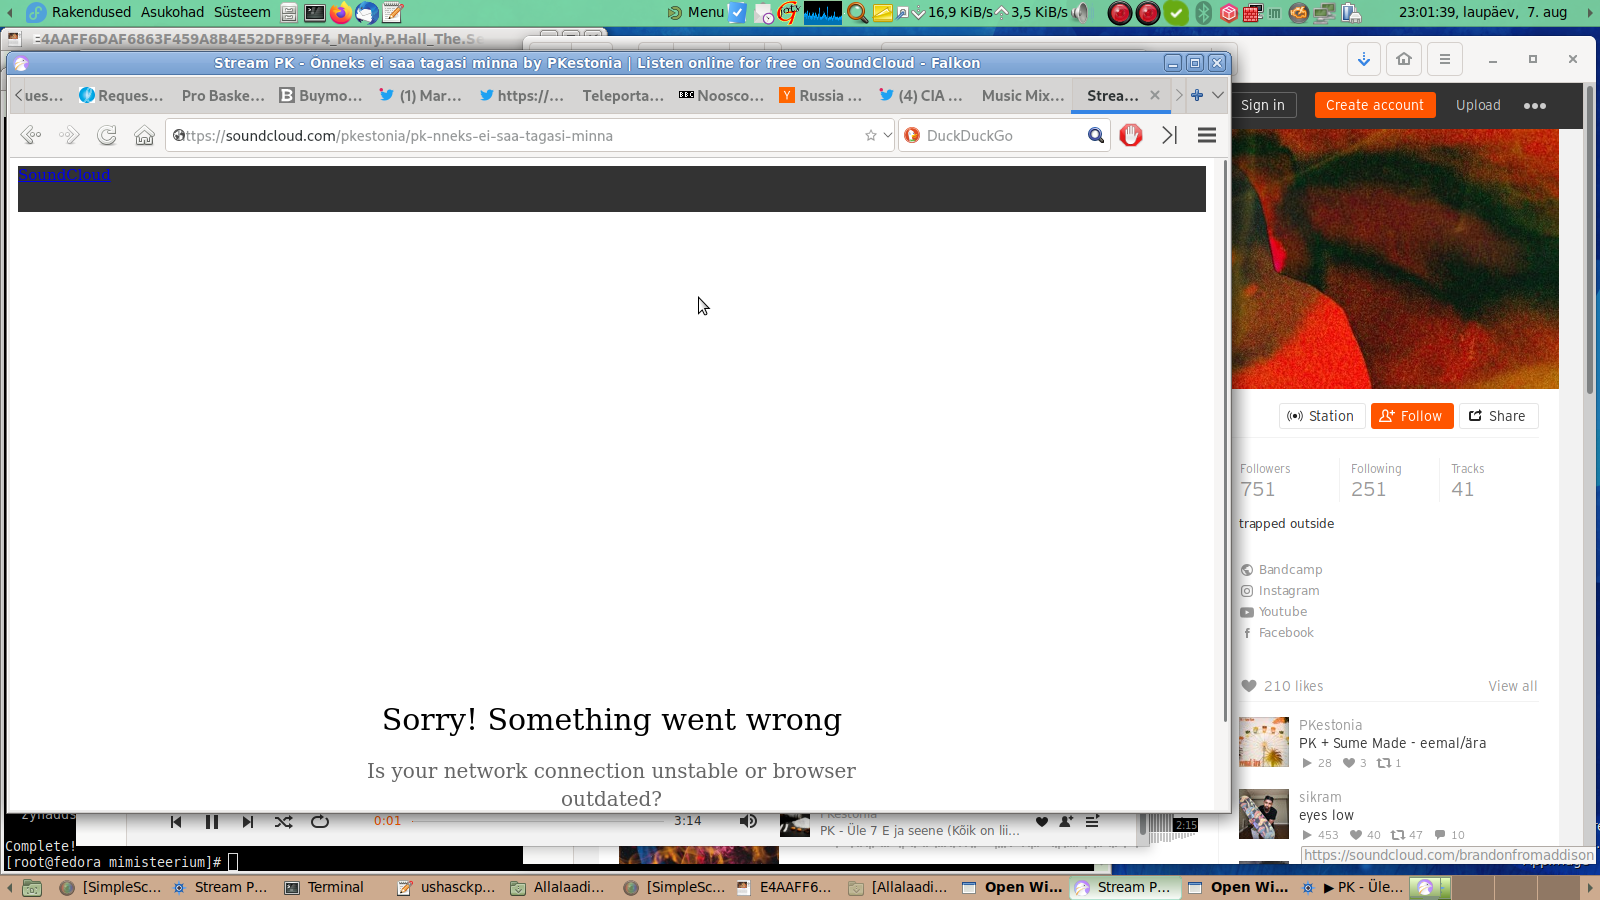The image size is (1600, 900).
Task: Open the Rakendused applications menu
Action: [x=91, y=12]
